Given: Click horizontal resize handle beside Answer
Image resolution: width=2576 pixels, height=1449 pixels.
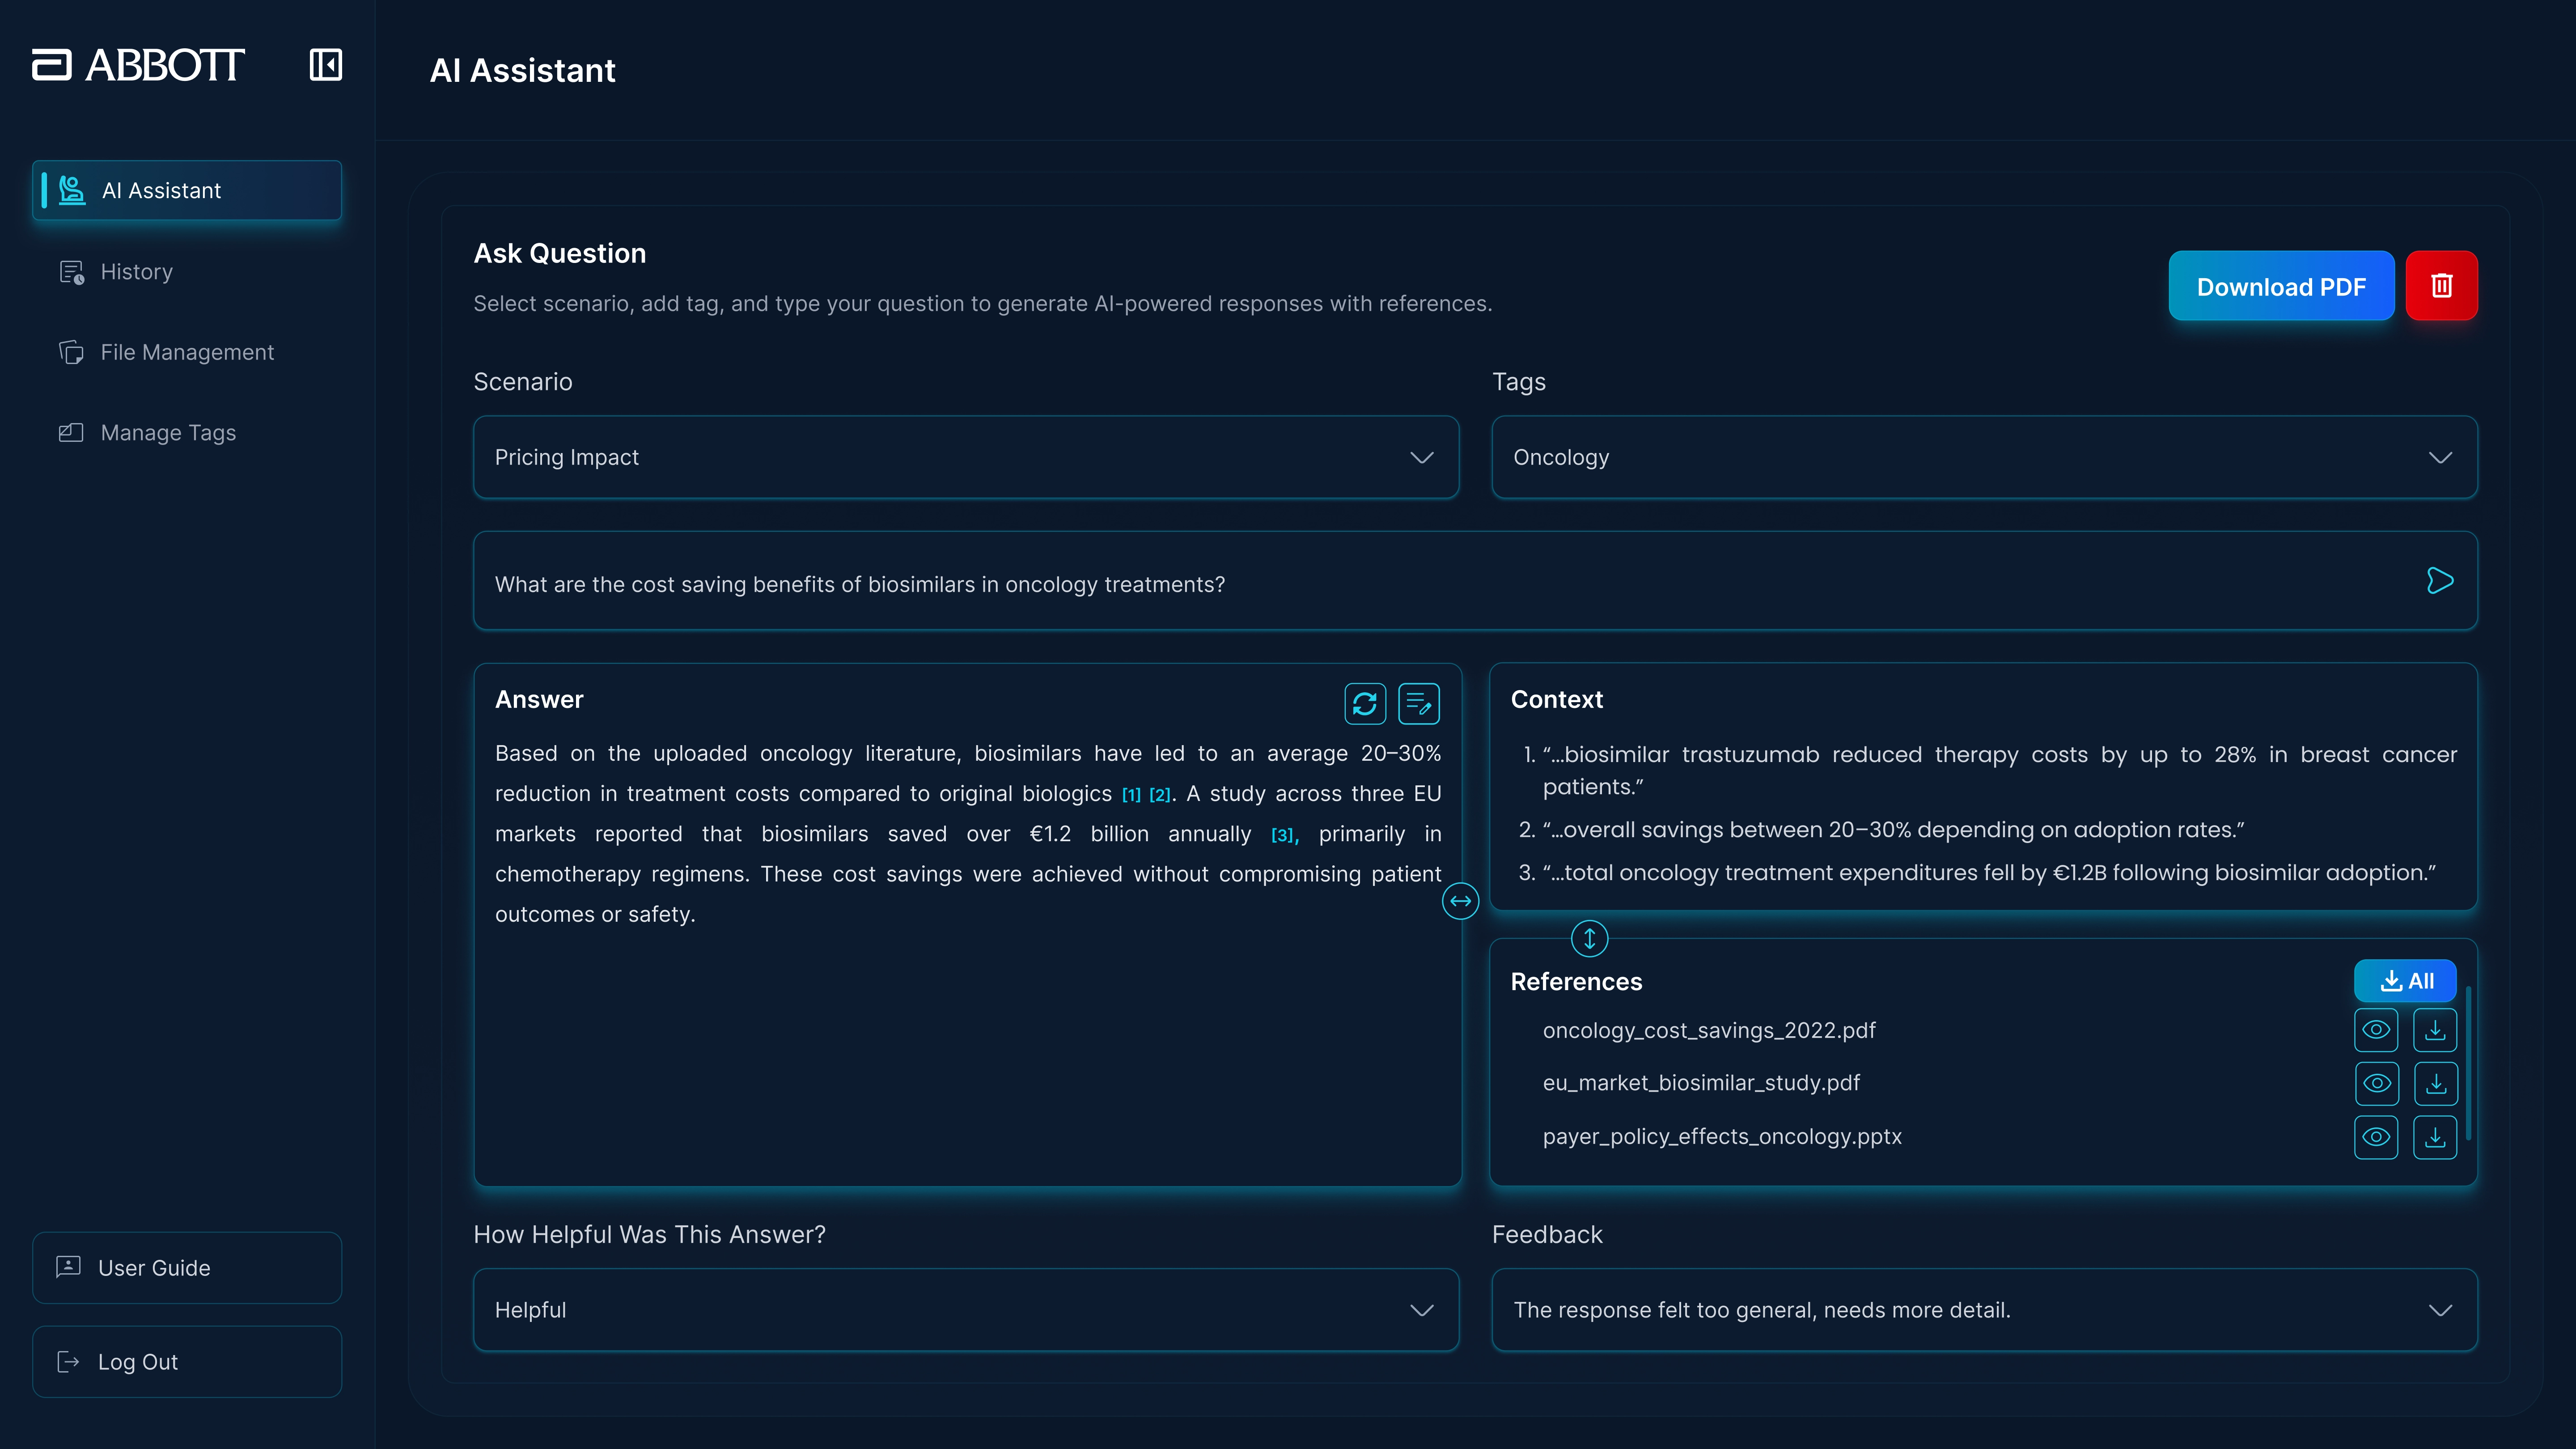Looking at the screenshot, I should coord(1460,901).
